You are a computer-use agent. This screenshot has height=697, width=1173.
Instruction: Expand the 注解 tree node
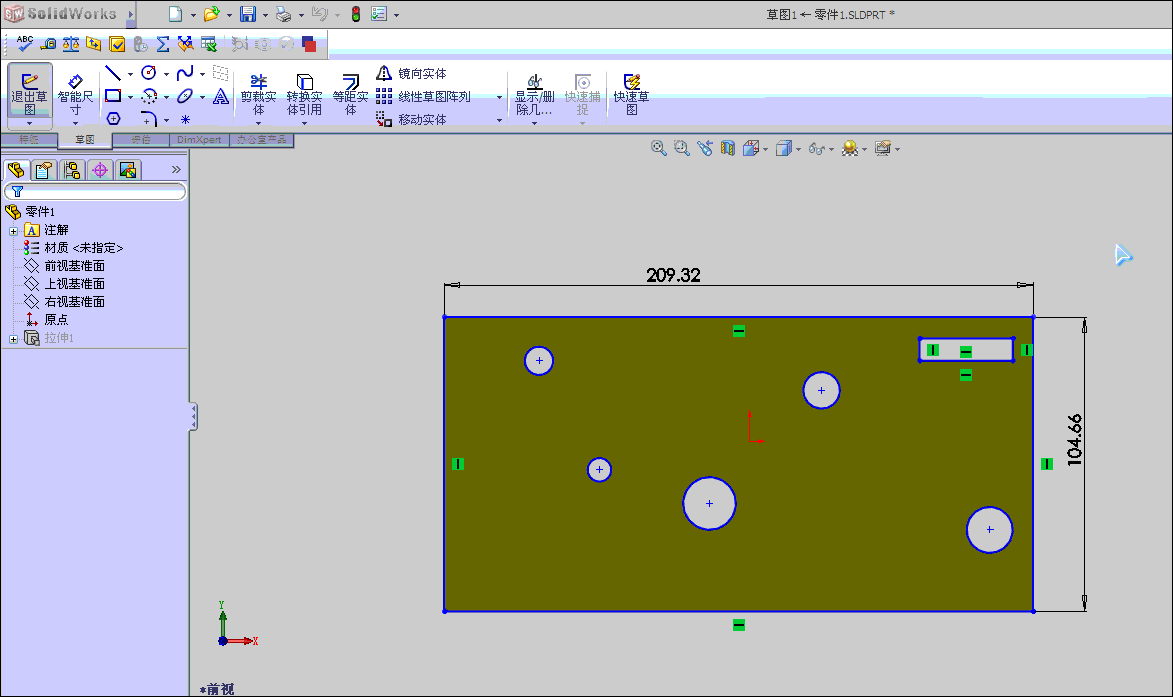point(13,231)
